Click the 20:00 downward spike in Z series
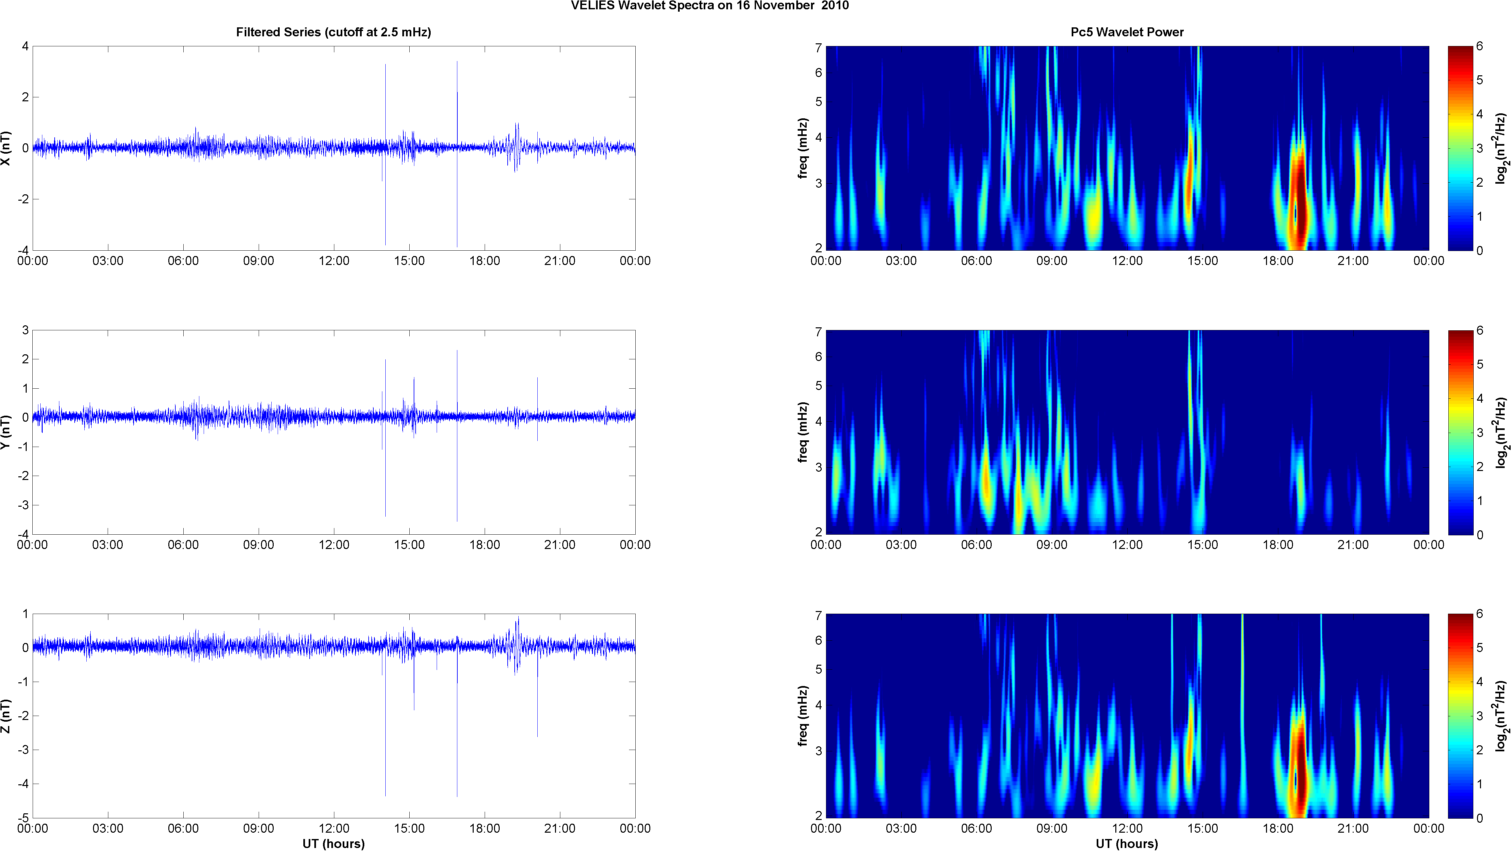 (x=537, y=690)
